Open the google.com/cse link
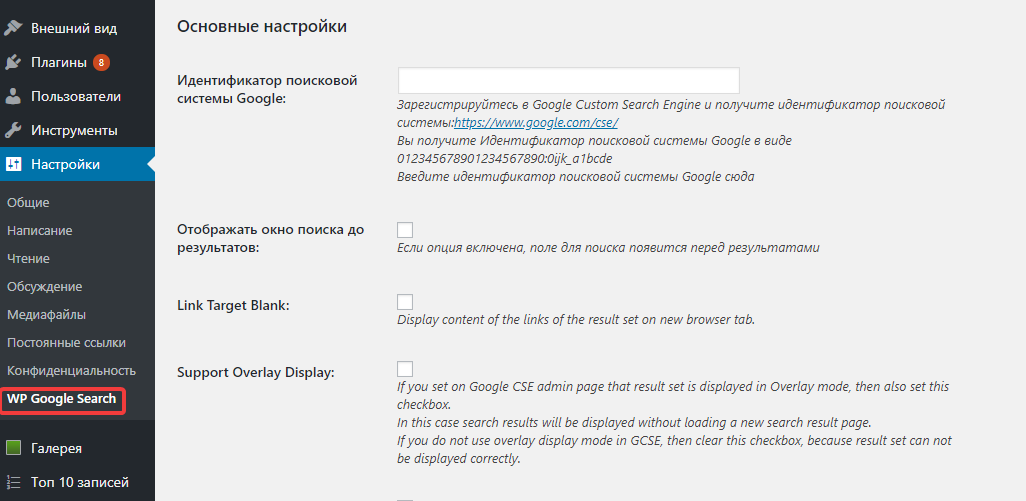This screenshot has width=1026, height=501. [536, 122]
